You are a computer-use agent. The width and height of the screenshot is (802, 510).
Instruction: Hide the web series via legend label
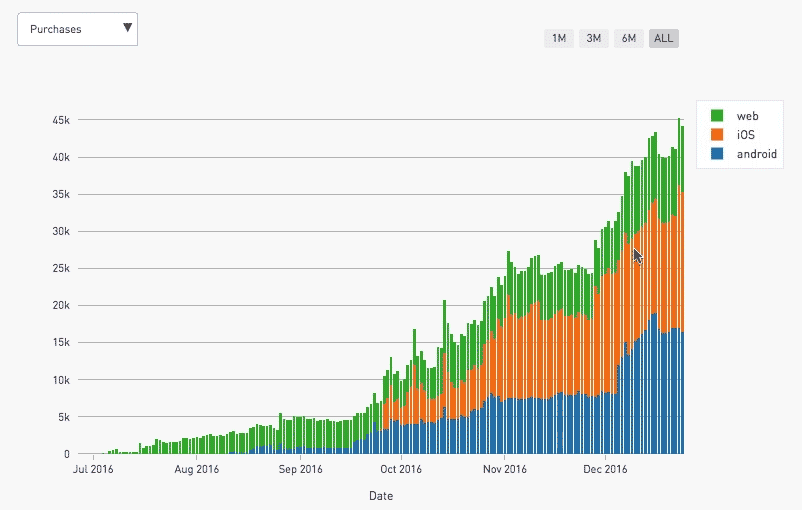[x=747, y=116]
